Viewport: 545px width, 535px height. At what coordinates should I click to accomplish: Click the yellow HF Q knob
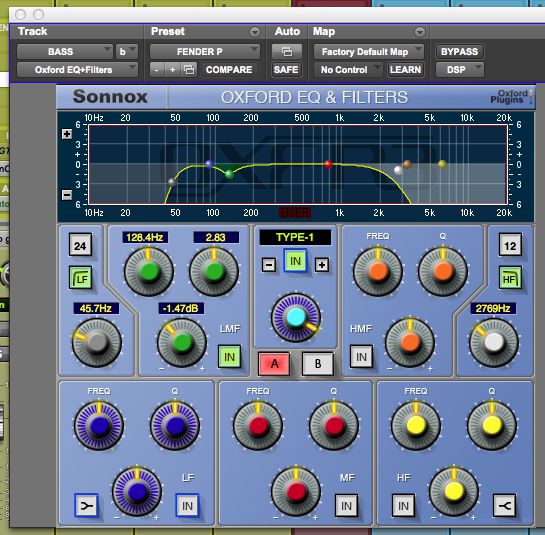click(492, 426)
